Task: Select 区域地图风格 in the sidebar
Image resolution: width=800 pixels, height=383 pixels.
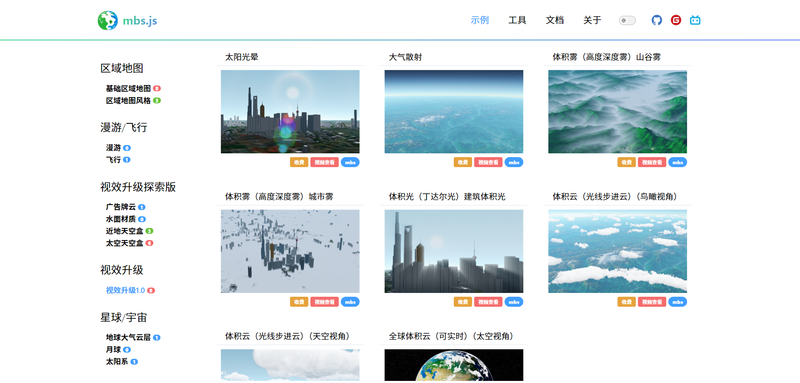Action: click(129, 101)
